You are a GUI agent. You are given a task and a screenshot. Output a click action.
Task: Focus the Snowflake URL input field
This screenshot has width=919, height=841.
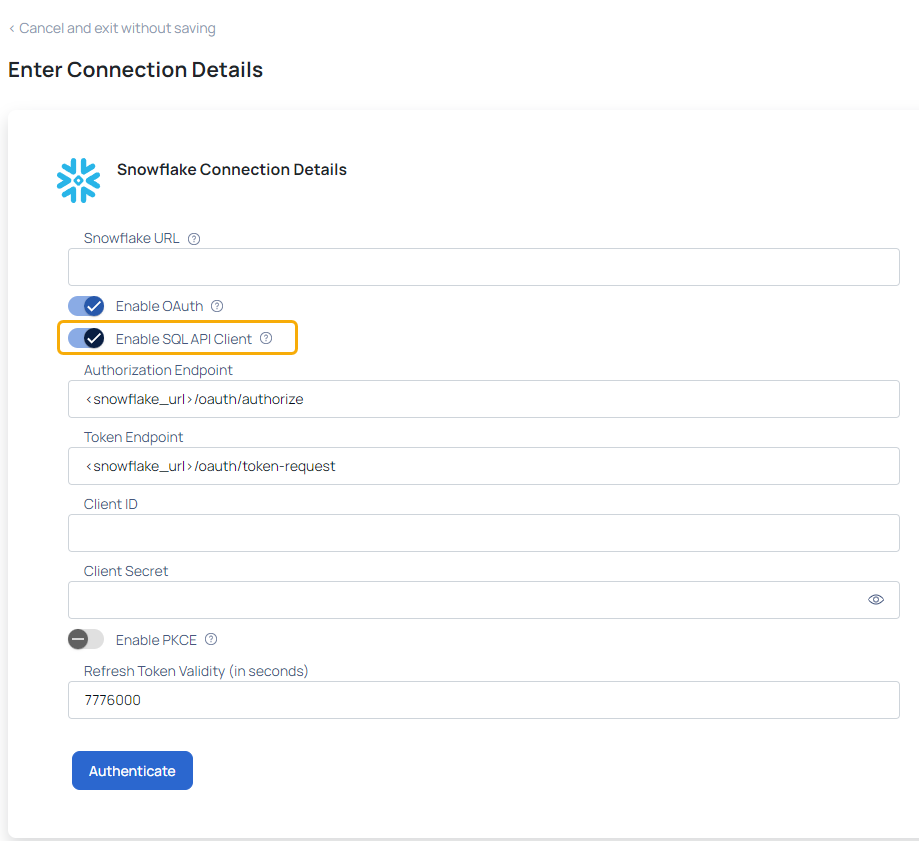point(484,267)
